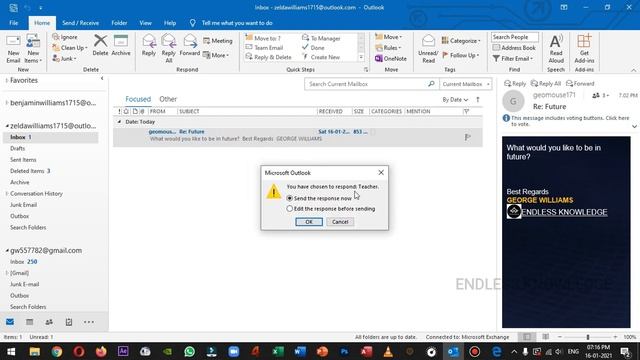Click the Delete X icon
Viewport: 640px width, 360px height.
[x=100, y=41]
